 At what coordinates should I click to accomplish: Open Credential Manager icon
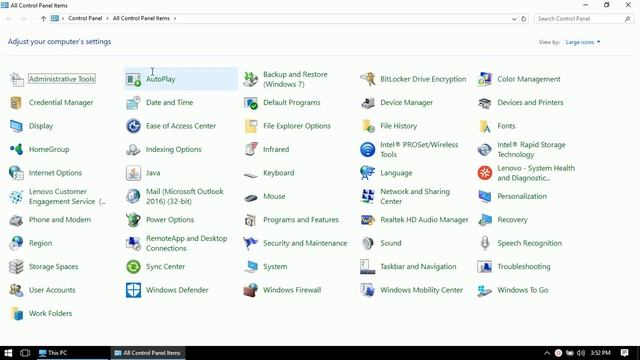16,102
